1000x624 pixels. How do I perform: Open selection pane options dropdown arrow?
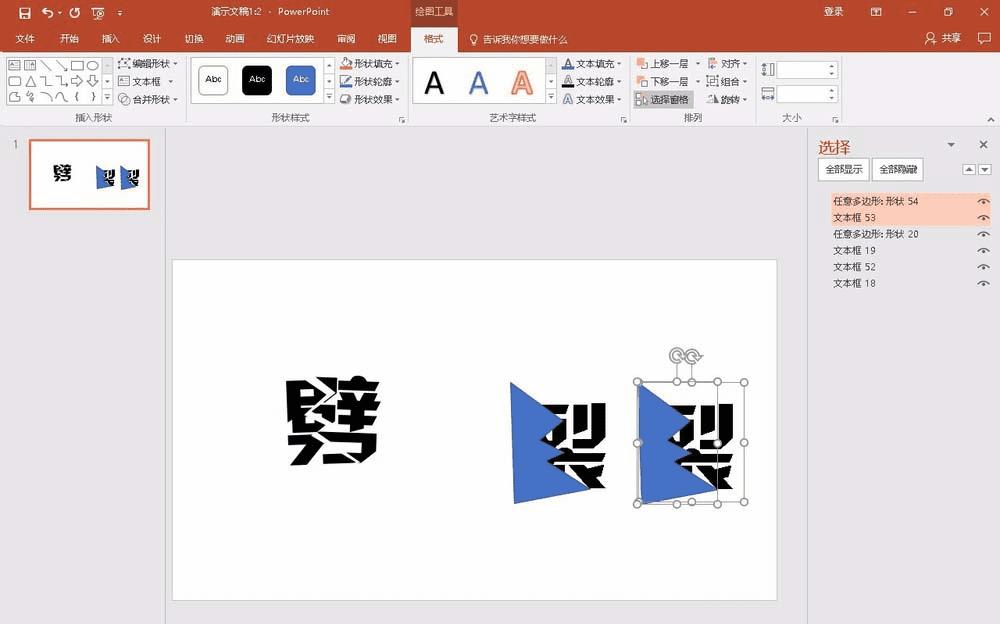951,145
